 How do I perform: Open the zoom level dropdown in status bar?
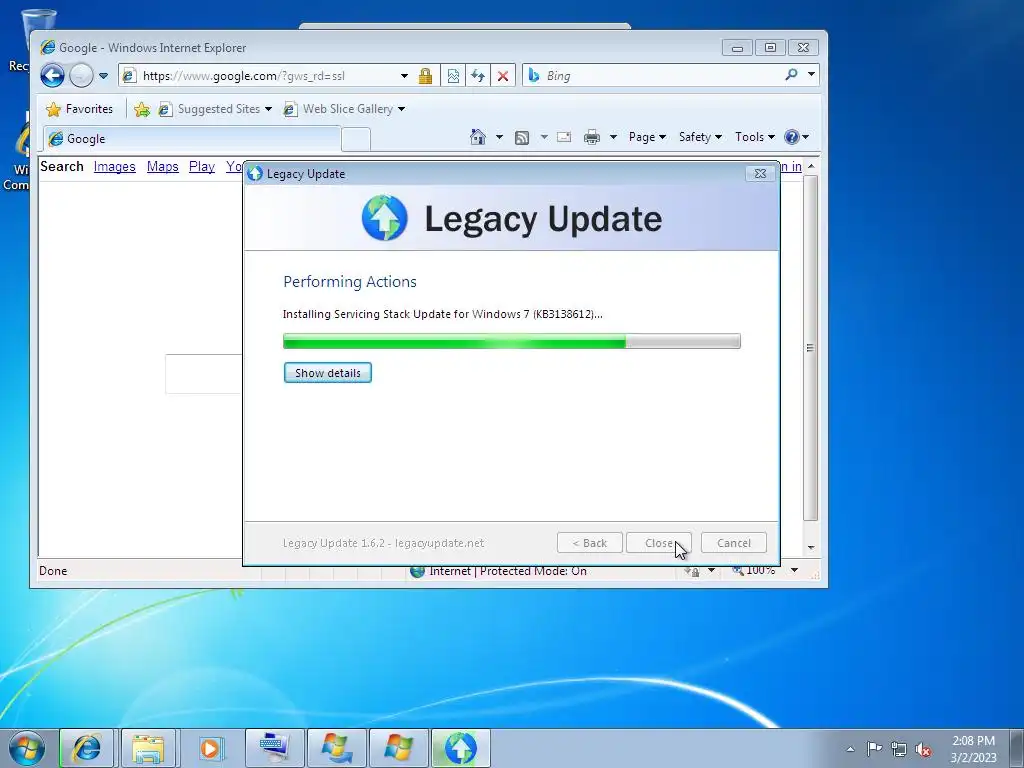click(794, 571)
